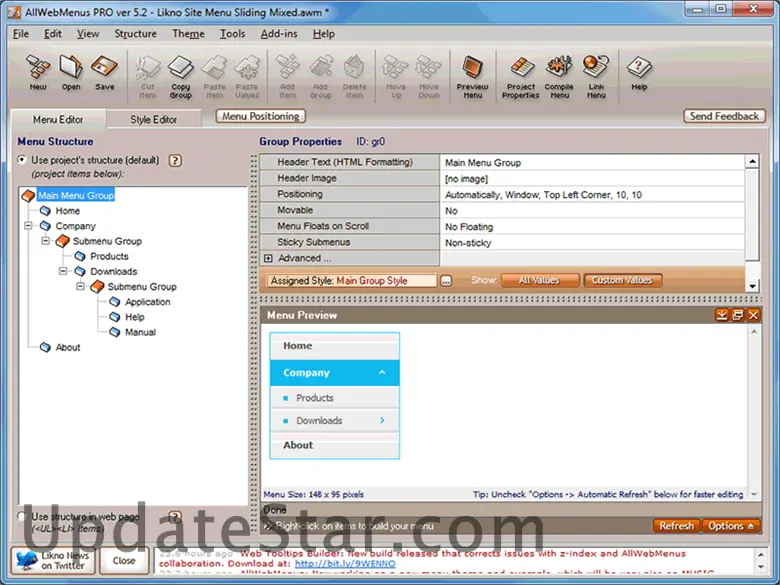The width and height of the screenshot is (780, 585).
Task: Open the Structure menu
Action: [x=135, y=34]
